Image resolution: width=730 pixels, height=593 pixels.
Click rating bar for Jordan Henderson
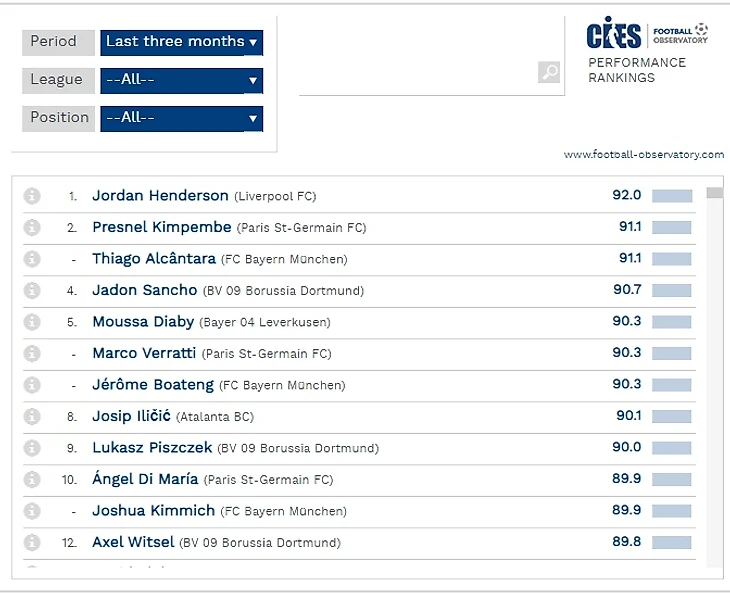point(672,196)
